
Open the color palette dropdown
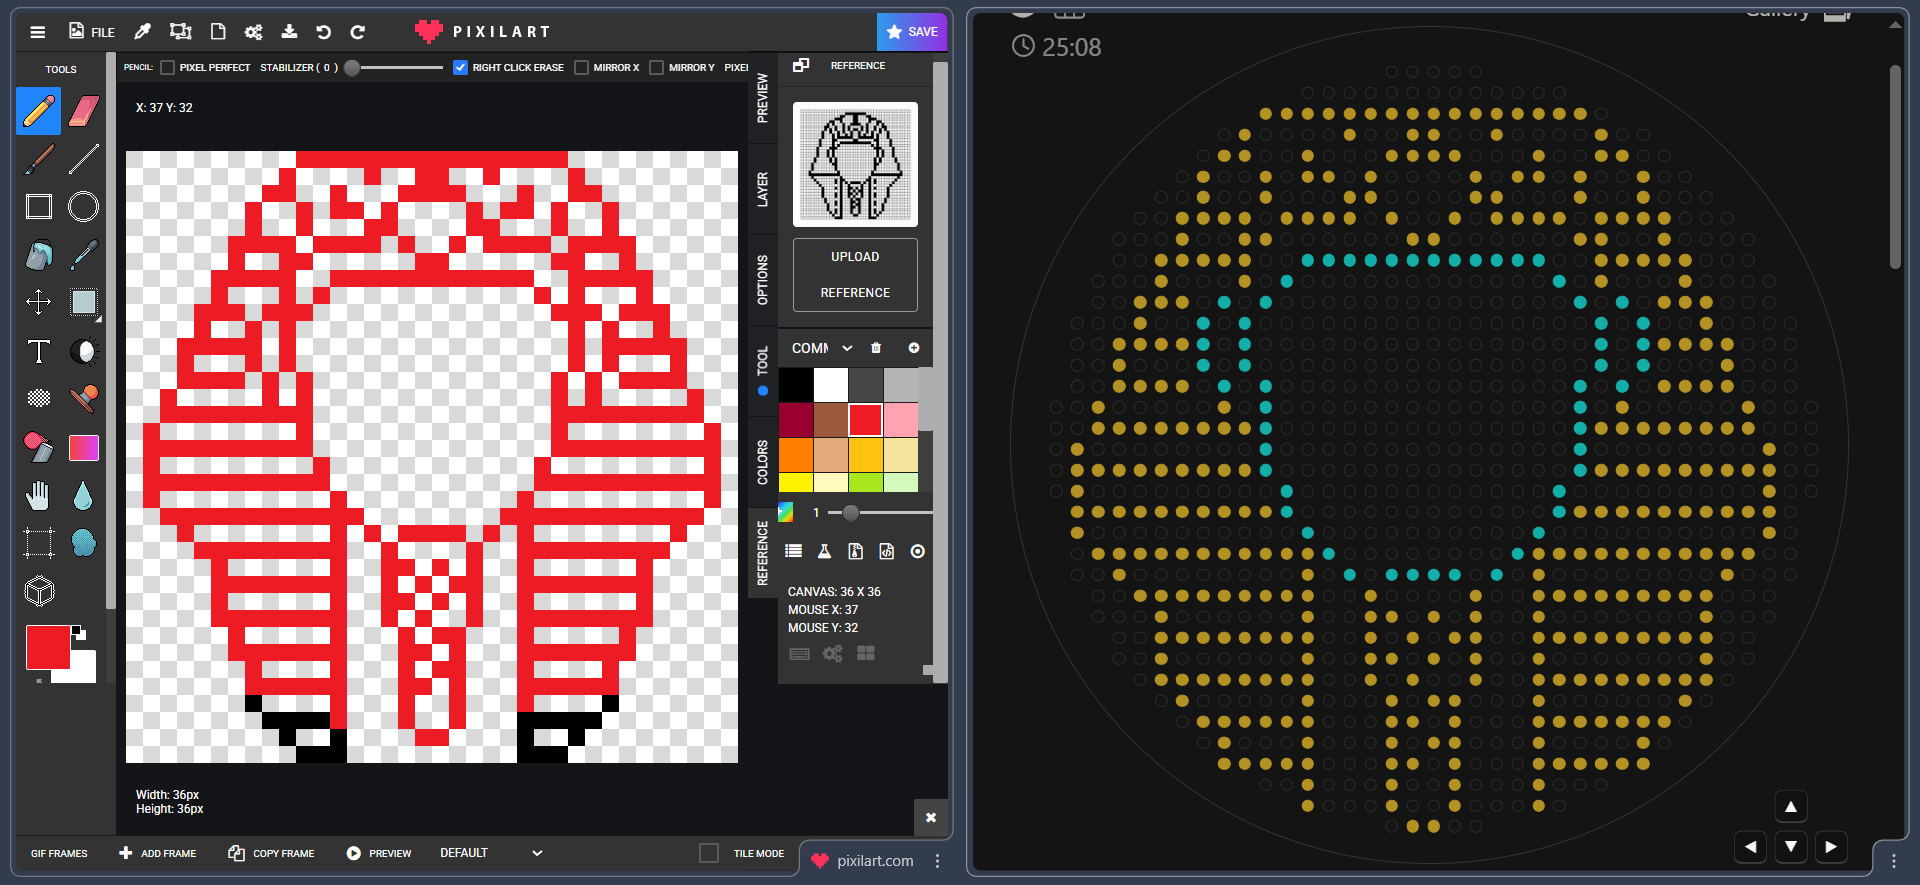[822, 348]
